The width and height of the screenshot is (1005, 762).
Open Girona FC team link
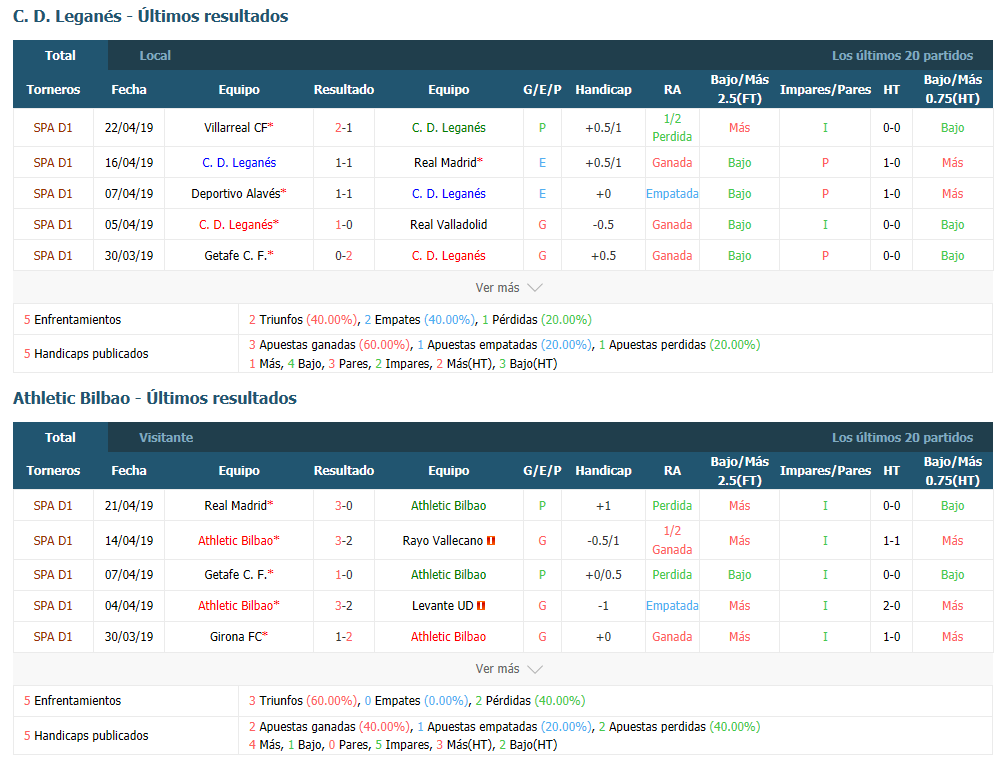click(236, 637)
